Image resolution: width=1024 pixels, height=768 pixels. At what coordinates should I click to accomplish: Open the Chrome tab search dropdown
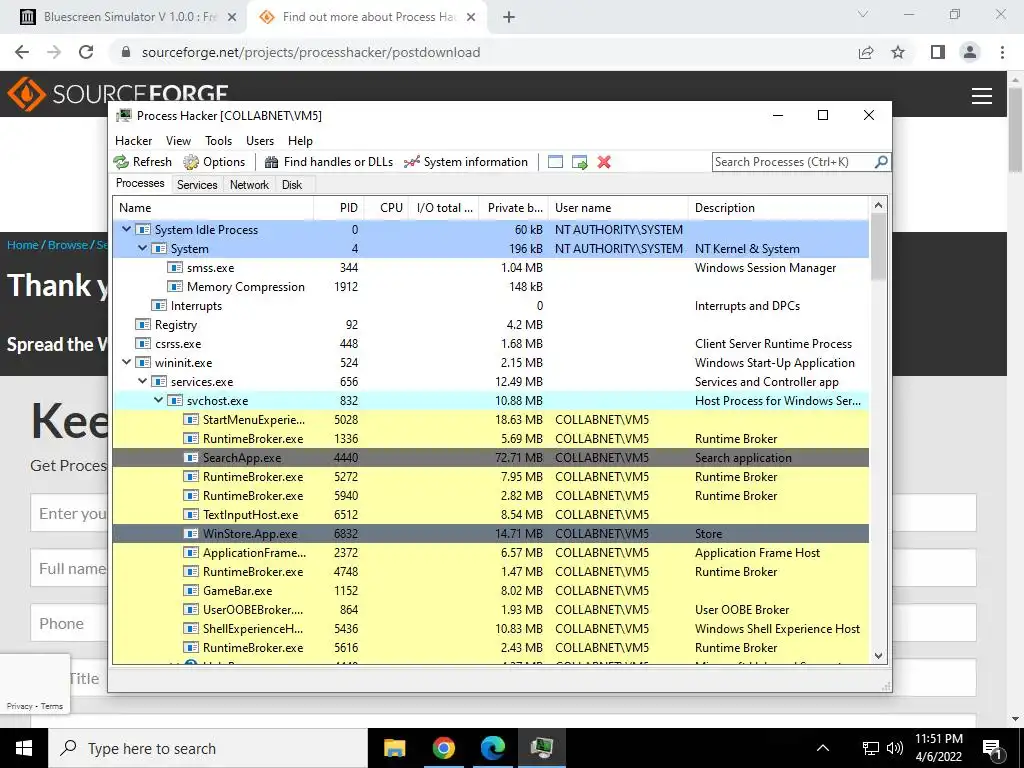863,14
